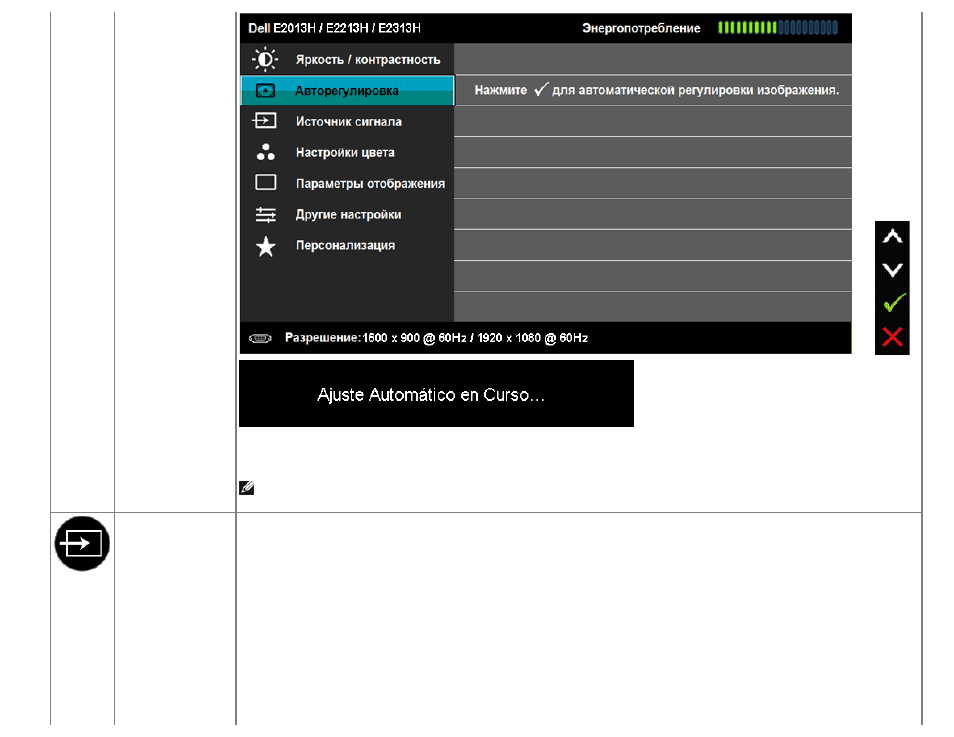This screenshot has width=954, height=737.
Task: Click the VGA connector icon near resolution
Action: (260, 338)
